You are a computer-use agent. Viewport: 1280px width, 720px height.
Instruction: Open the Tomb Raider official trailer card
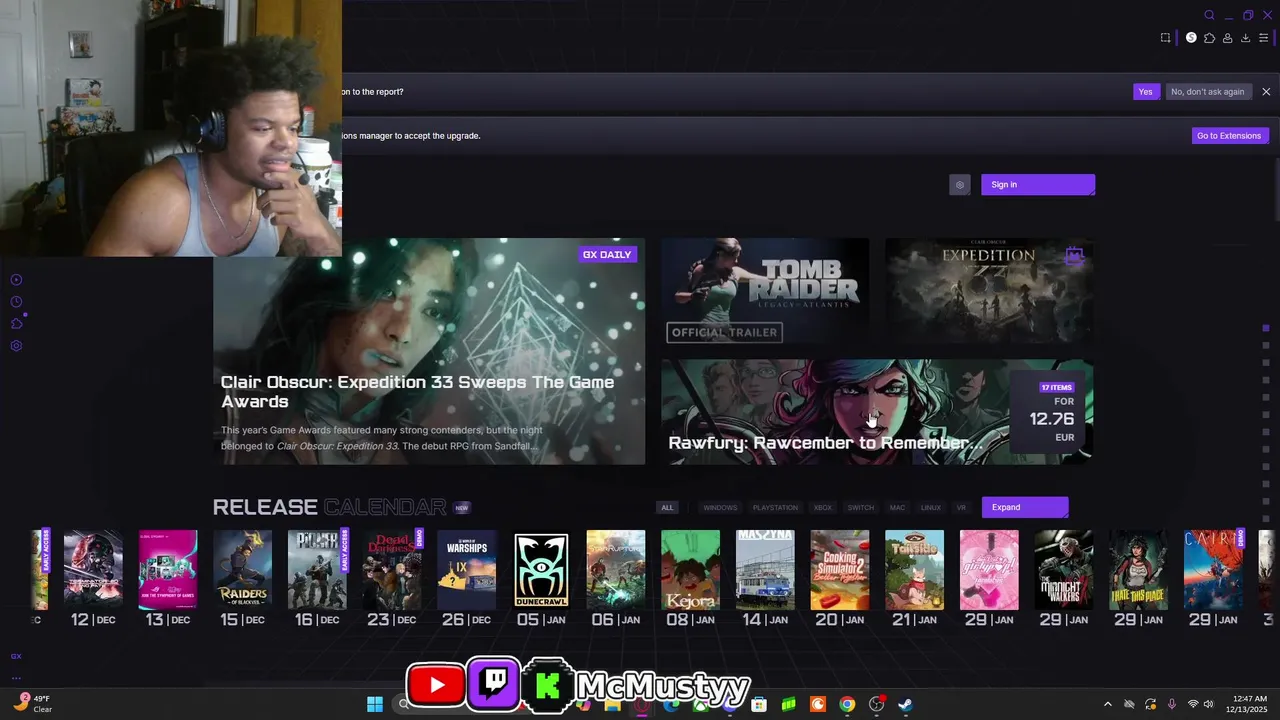coord(765,292)
